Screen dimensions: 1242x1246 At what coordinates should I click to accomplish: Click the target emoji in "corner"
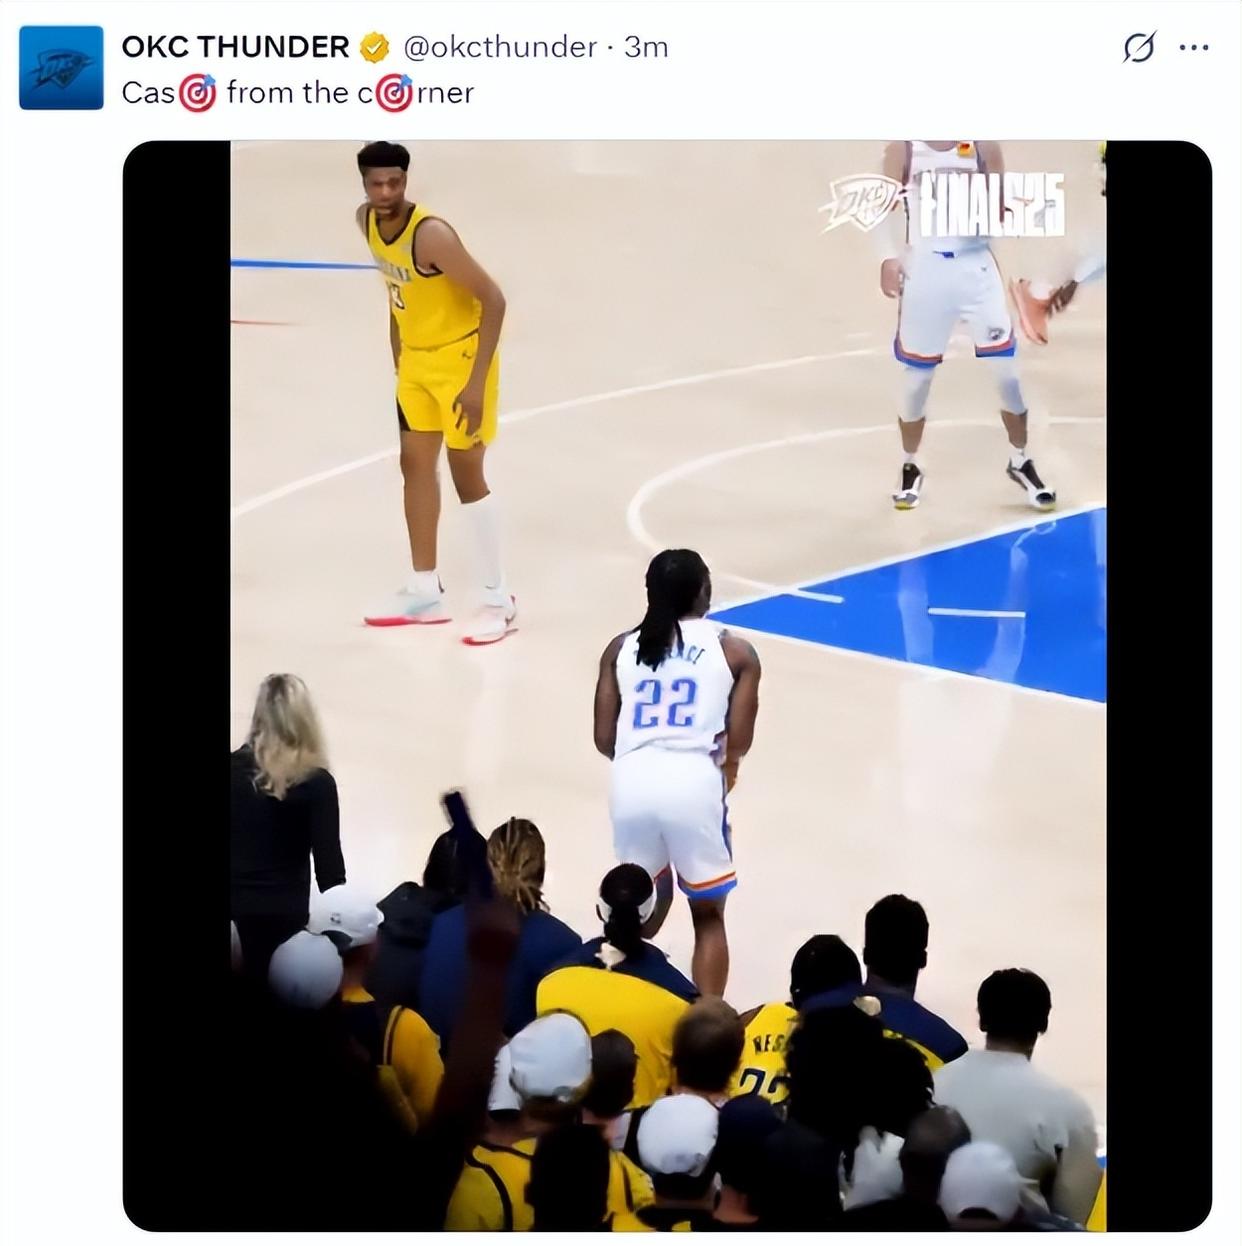coord(395,94)
